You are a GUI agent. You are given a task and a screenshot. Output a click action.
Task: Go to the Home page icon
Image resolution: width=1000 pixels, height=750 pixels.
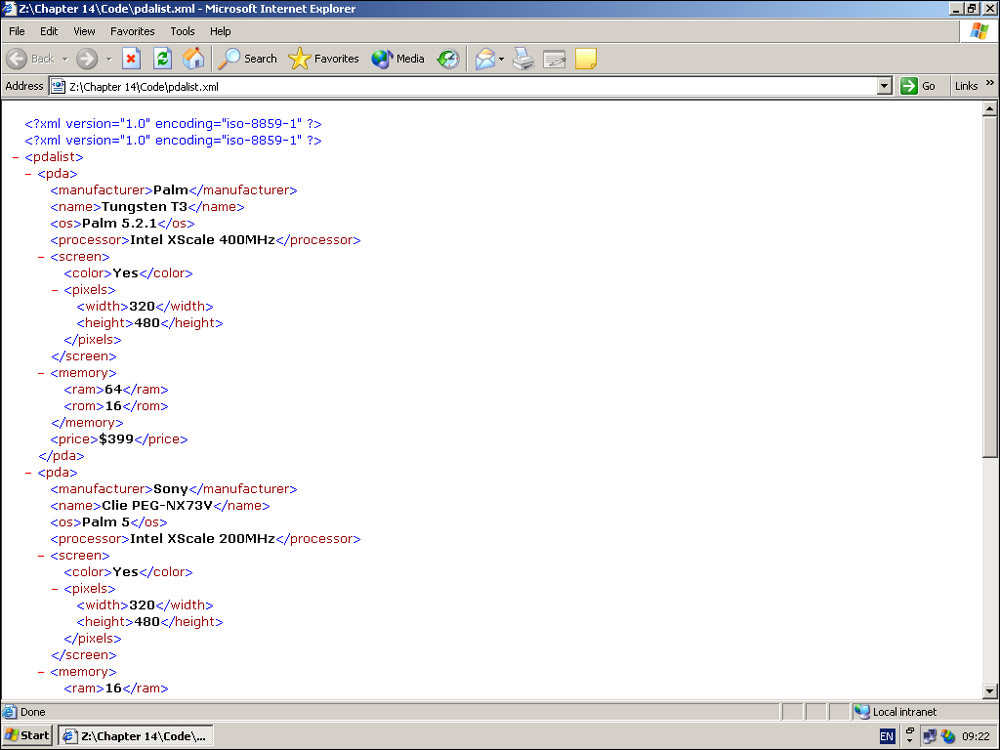pos(193,59)
